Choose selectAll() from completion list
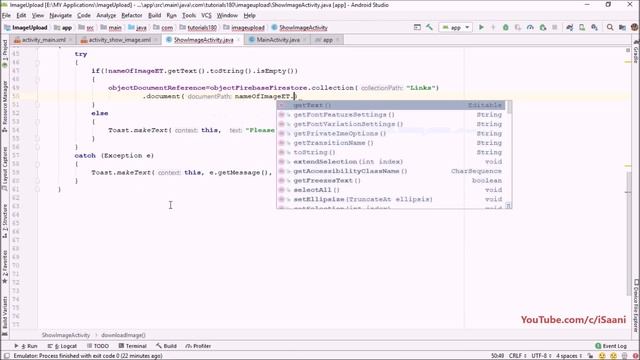 pyautogui.click(x=391, y=190)
